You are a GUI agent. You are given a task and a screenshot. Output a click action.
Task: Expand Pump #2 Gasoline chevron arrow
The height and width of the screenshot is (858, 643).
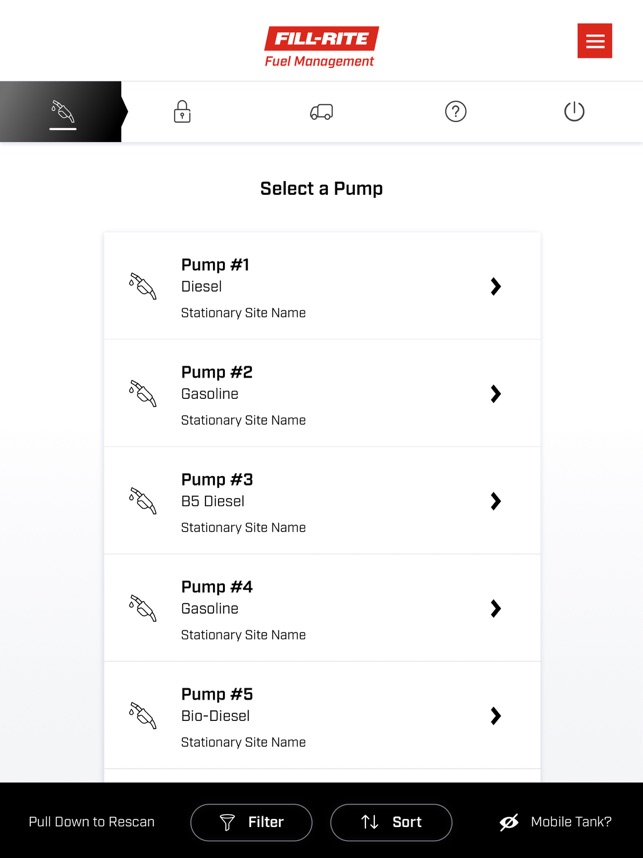click(495, 394)
